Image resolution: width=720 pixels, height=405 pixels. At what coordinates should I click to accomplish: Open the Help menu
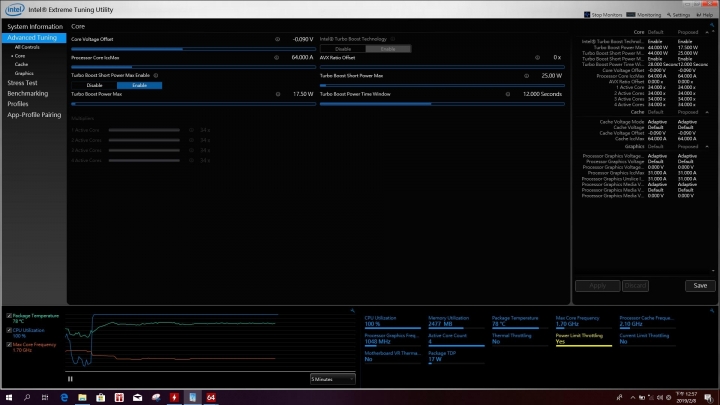click(705, 15)
